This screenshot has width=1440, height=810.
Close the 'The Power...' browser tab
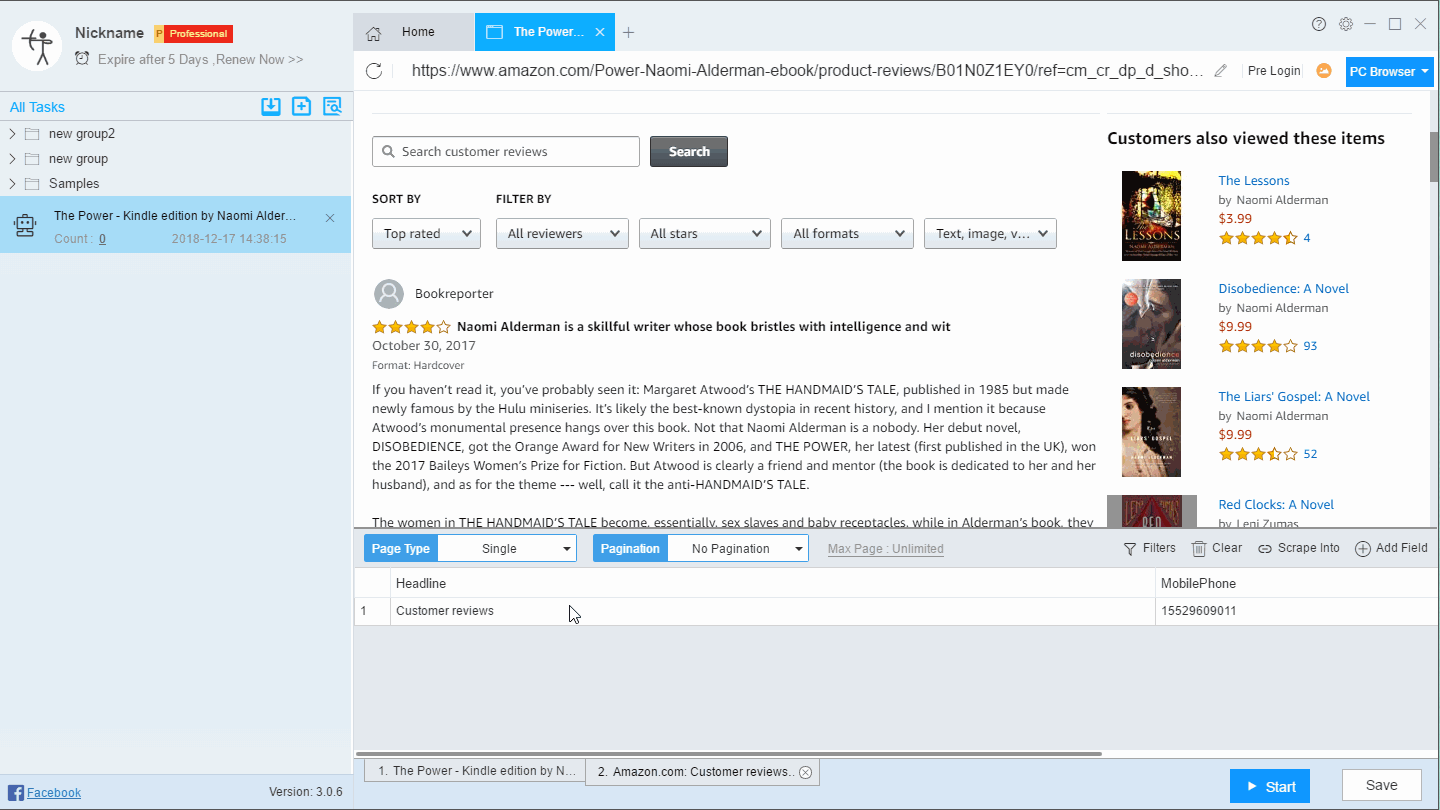[x=600, y=32]
